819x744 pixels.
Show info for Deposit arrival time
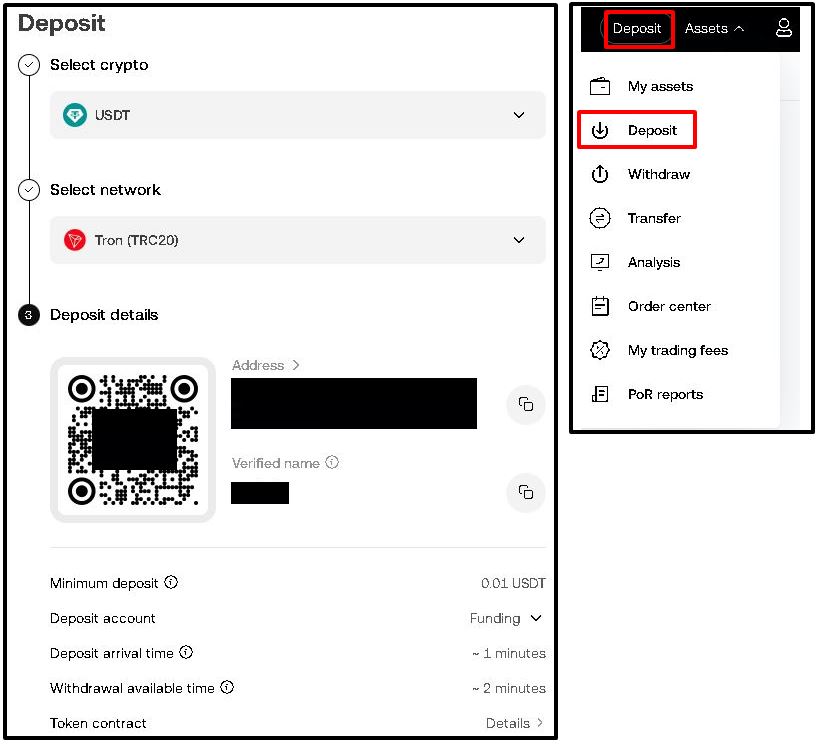pos(186,652)
